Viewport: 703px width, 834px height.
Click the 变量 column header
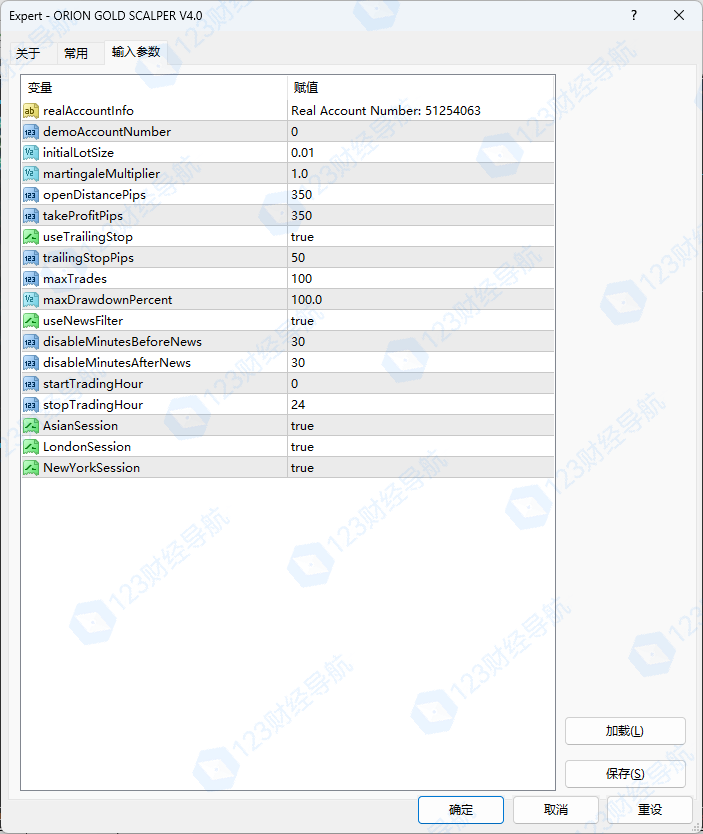tap(154, 88)
